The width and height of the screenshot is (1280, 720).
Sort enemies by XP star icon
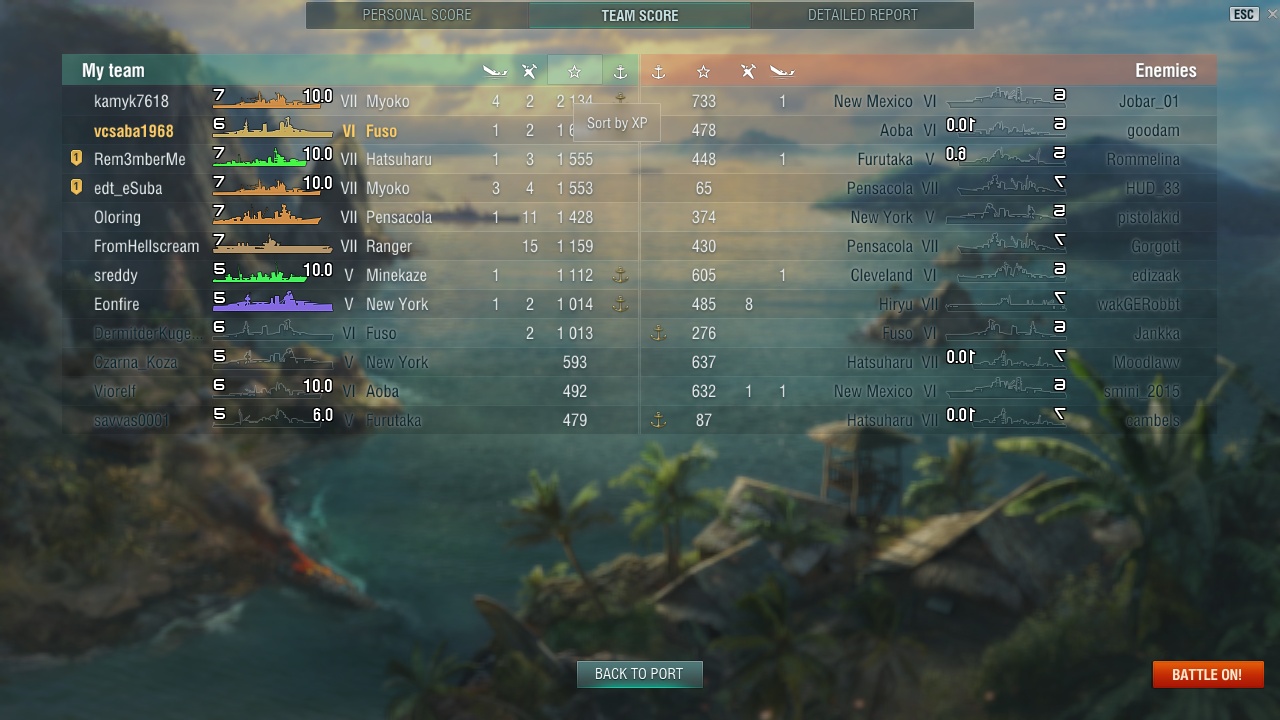[704, 71]
